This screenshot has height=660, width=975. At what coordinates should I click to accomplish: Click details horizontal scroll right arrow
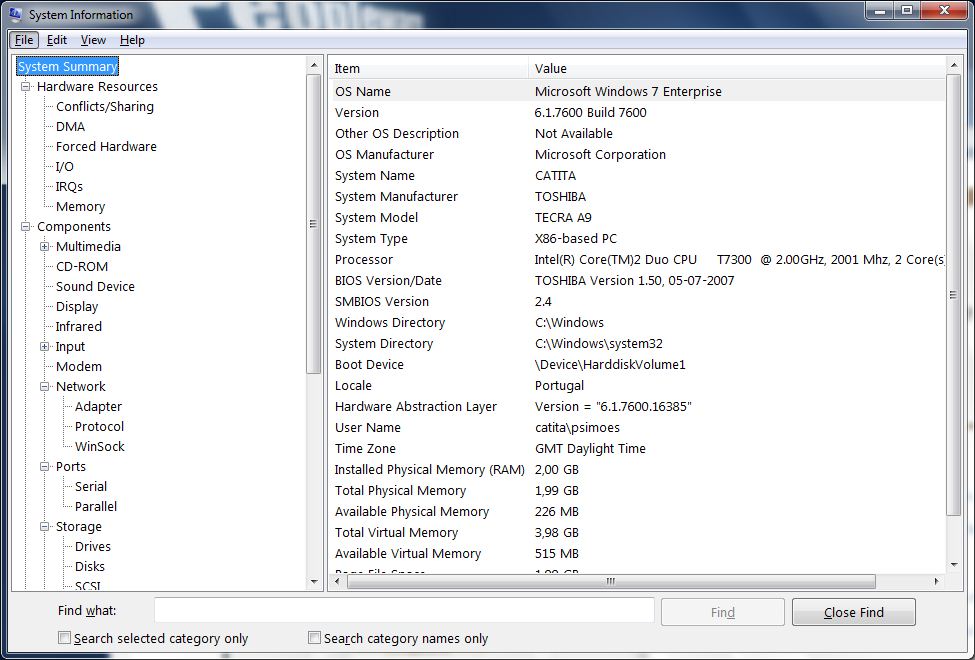point(936,582)
